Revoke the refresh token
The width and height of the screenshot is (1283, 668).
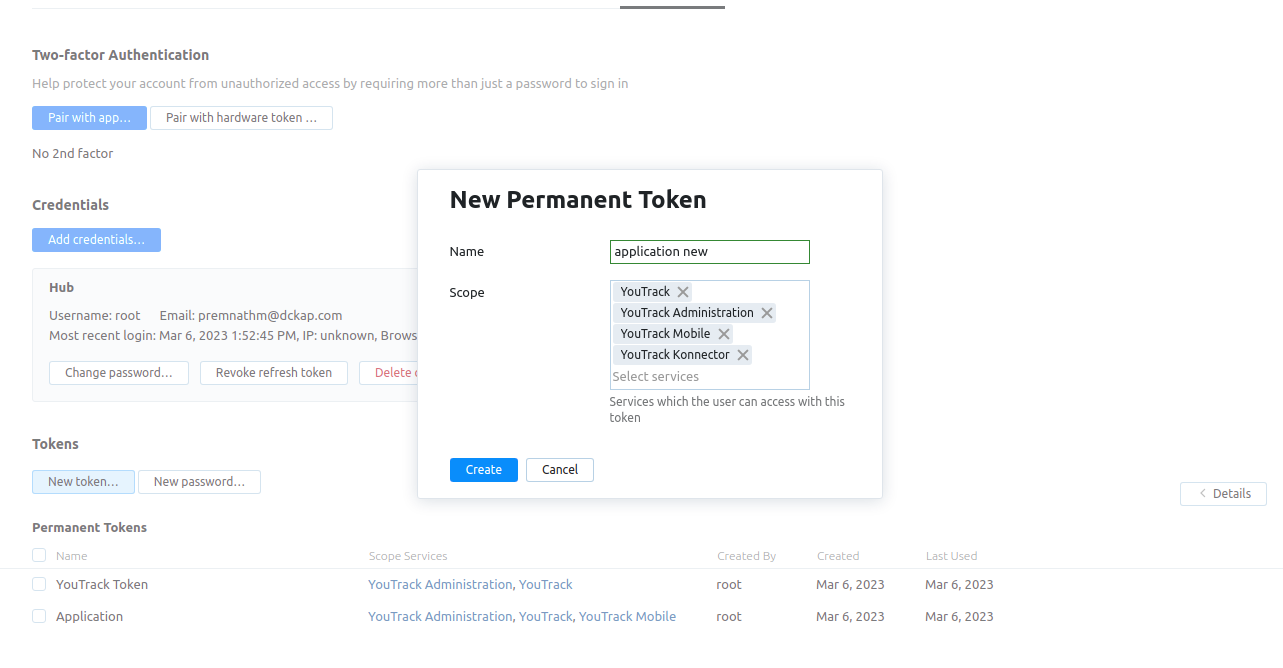[273, 372]
